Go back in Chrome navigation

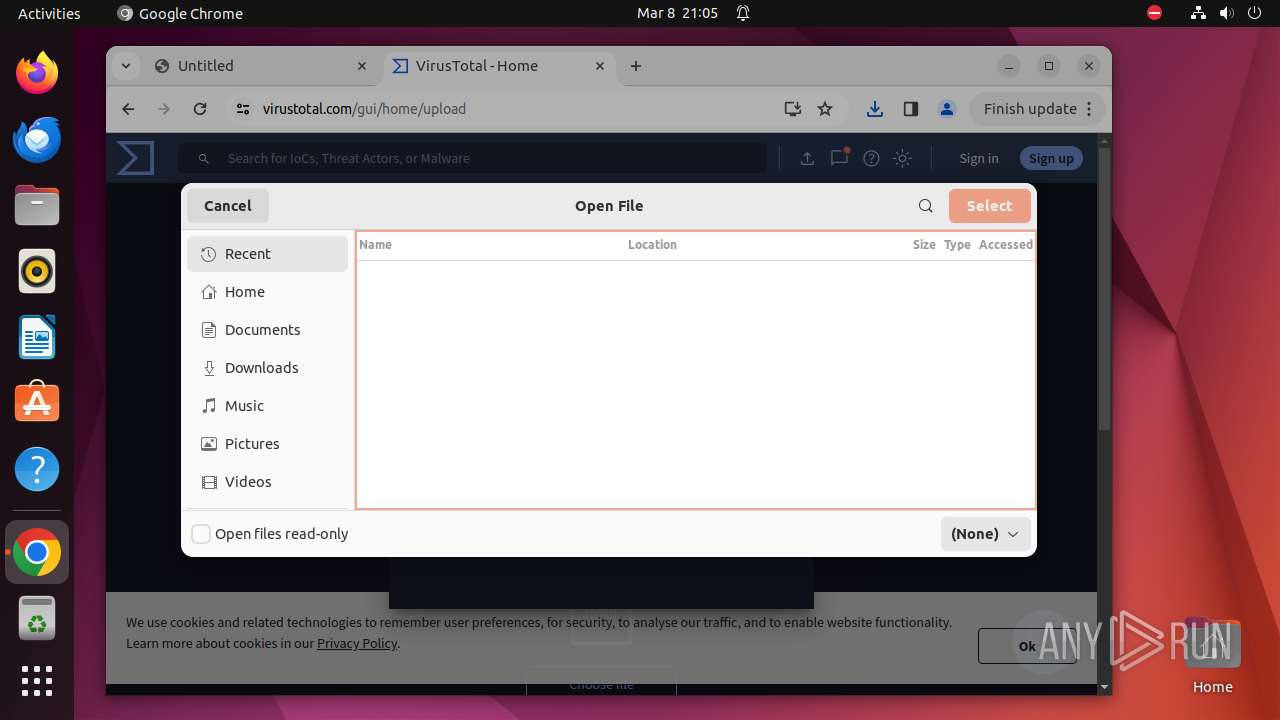(x=128, y=109)
